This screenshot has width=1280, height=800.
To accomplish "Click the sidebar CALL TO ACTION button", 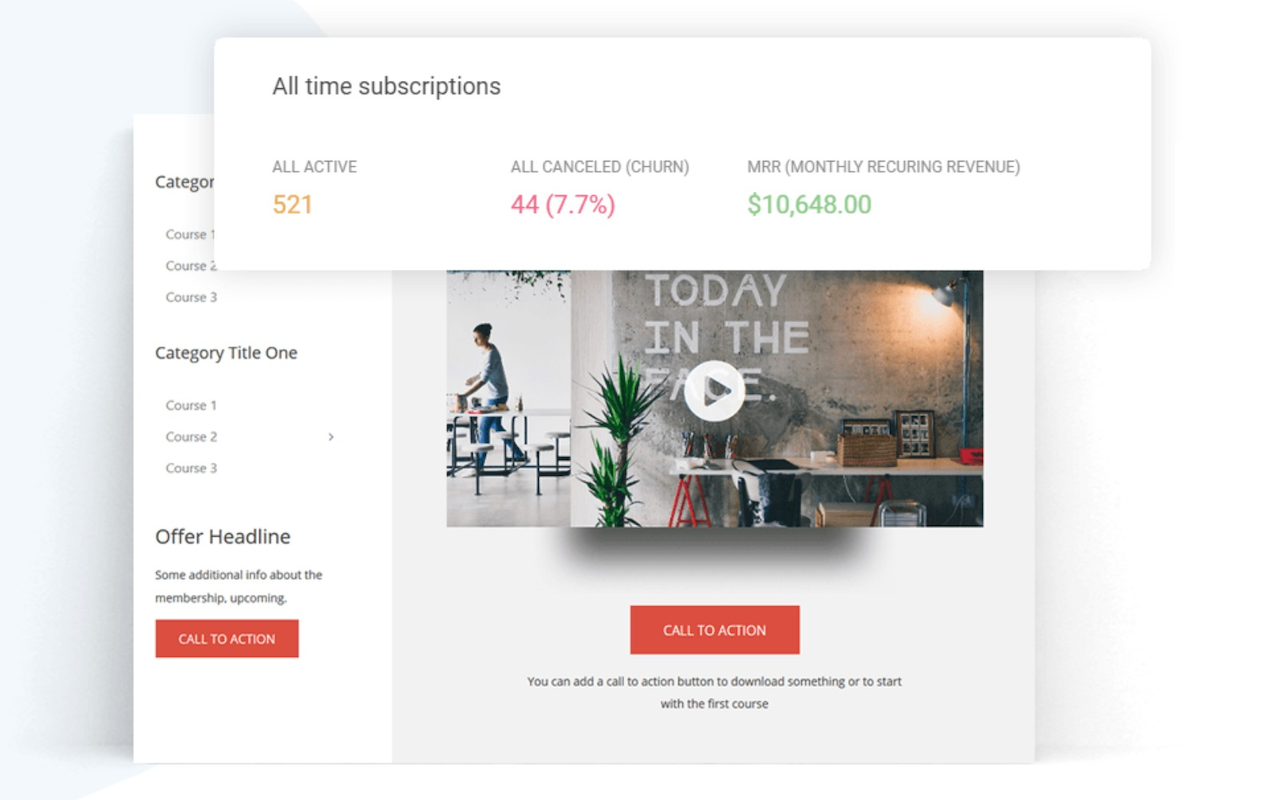I will point(226,637).
